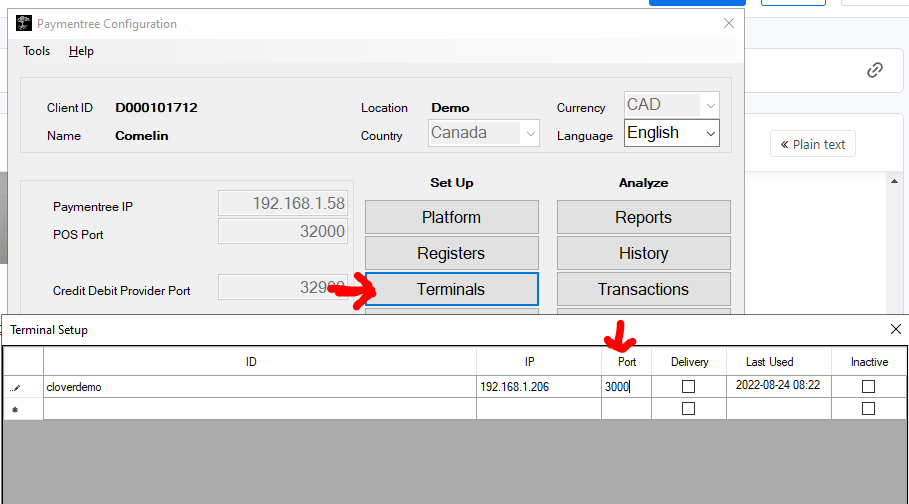Select the new row asterisk header
Image resolution: width=909 pixels, height=504 pixels.
pyautogui.click(x=15, y=409)
